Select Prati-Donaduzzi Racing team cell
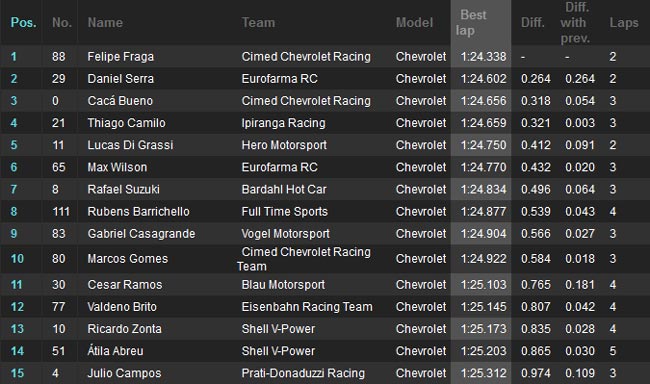Viewport: 650px width, 384px height. [303, 373]
